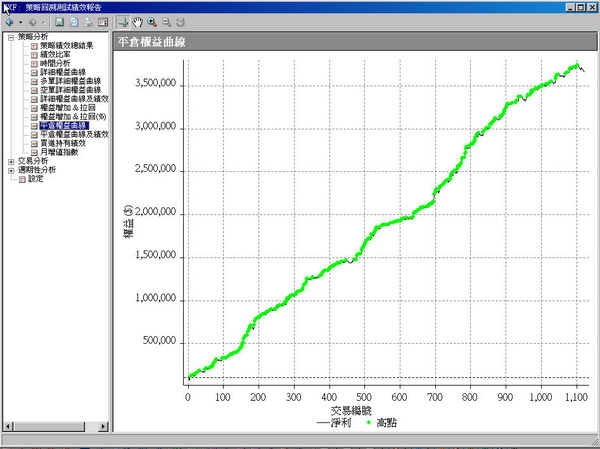
Task: Select 時間分析 in the tree
Action: (55, 63)
